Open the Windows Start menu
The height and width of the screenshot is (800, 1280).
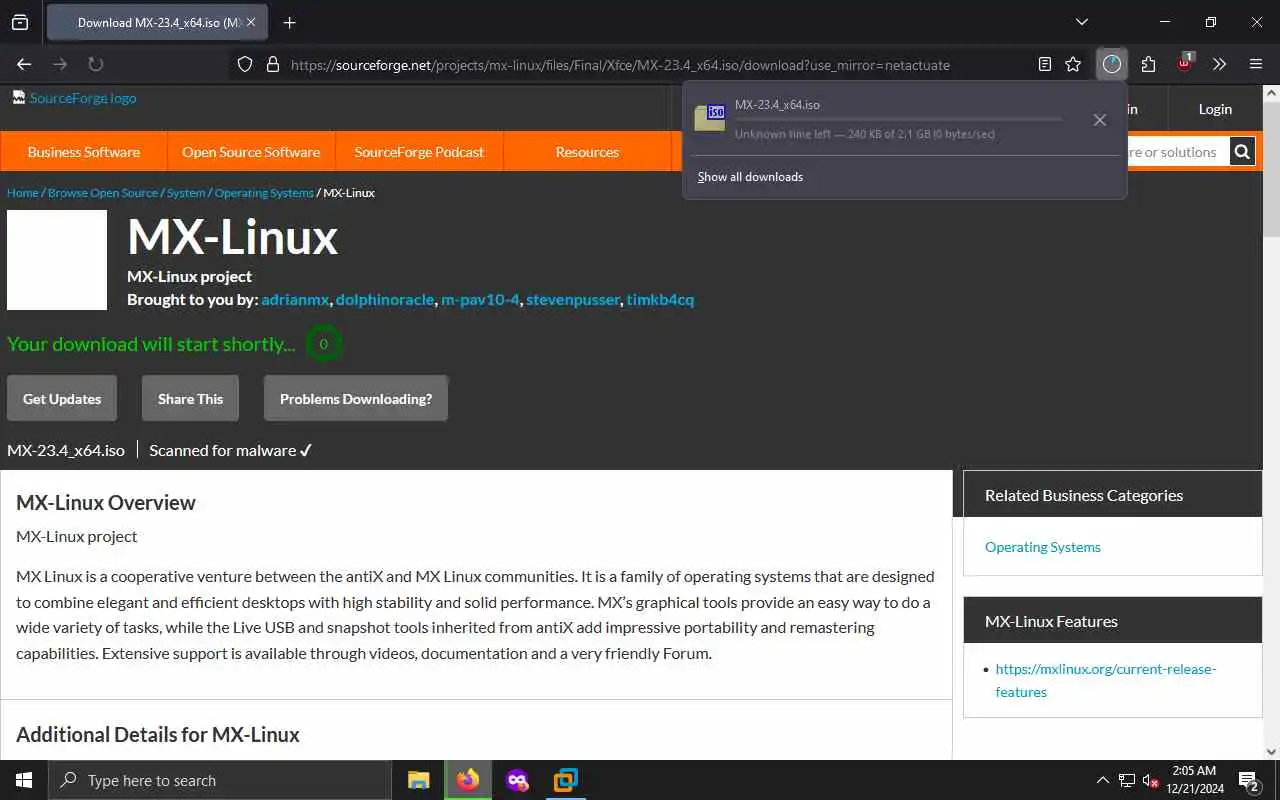click(x=24, y=780)
